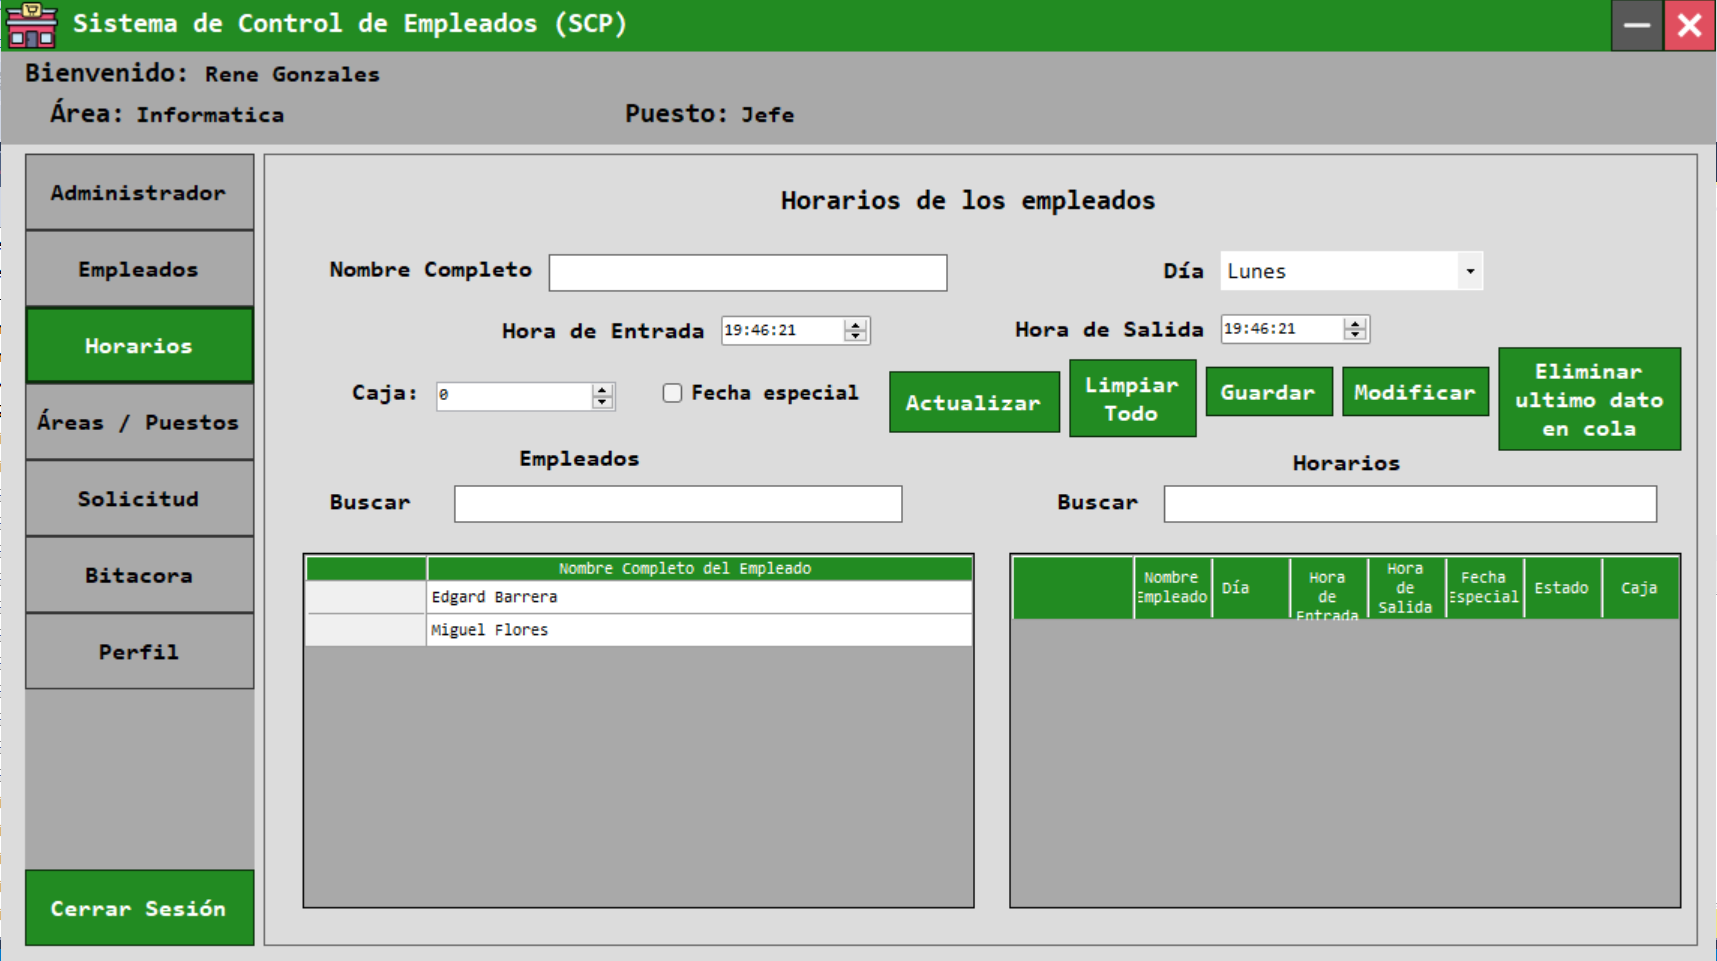Viewport: 1717px width, 961px height.
Task: Click the Estado column header
Action: pyautogui.click(x=1562, y=588)
